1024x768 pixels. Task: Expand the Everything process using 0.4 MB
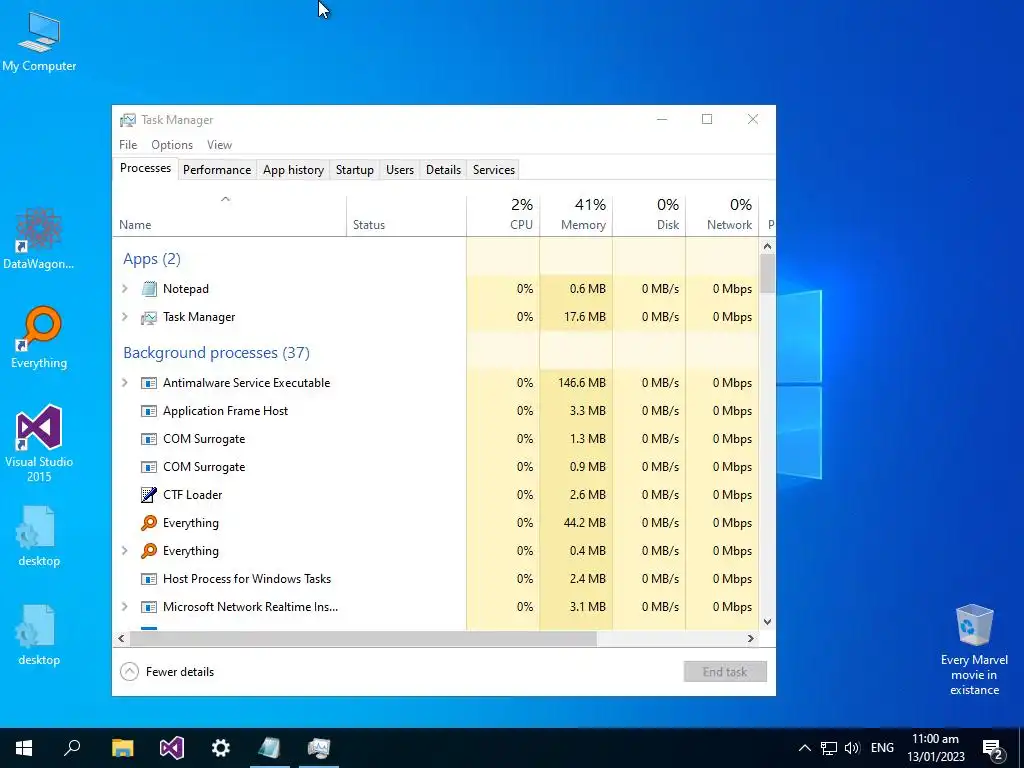[125, 550]
